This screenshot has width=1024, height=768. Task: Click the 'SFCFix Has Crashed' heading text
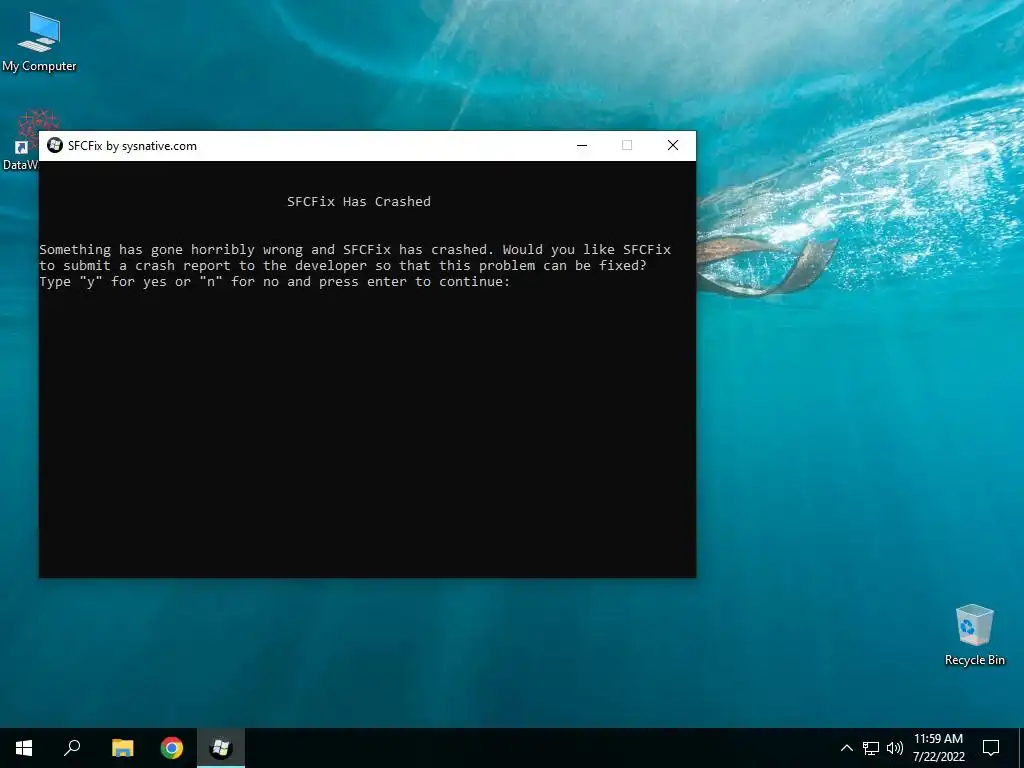(359, 202)
